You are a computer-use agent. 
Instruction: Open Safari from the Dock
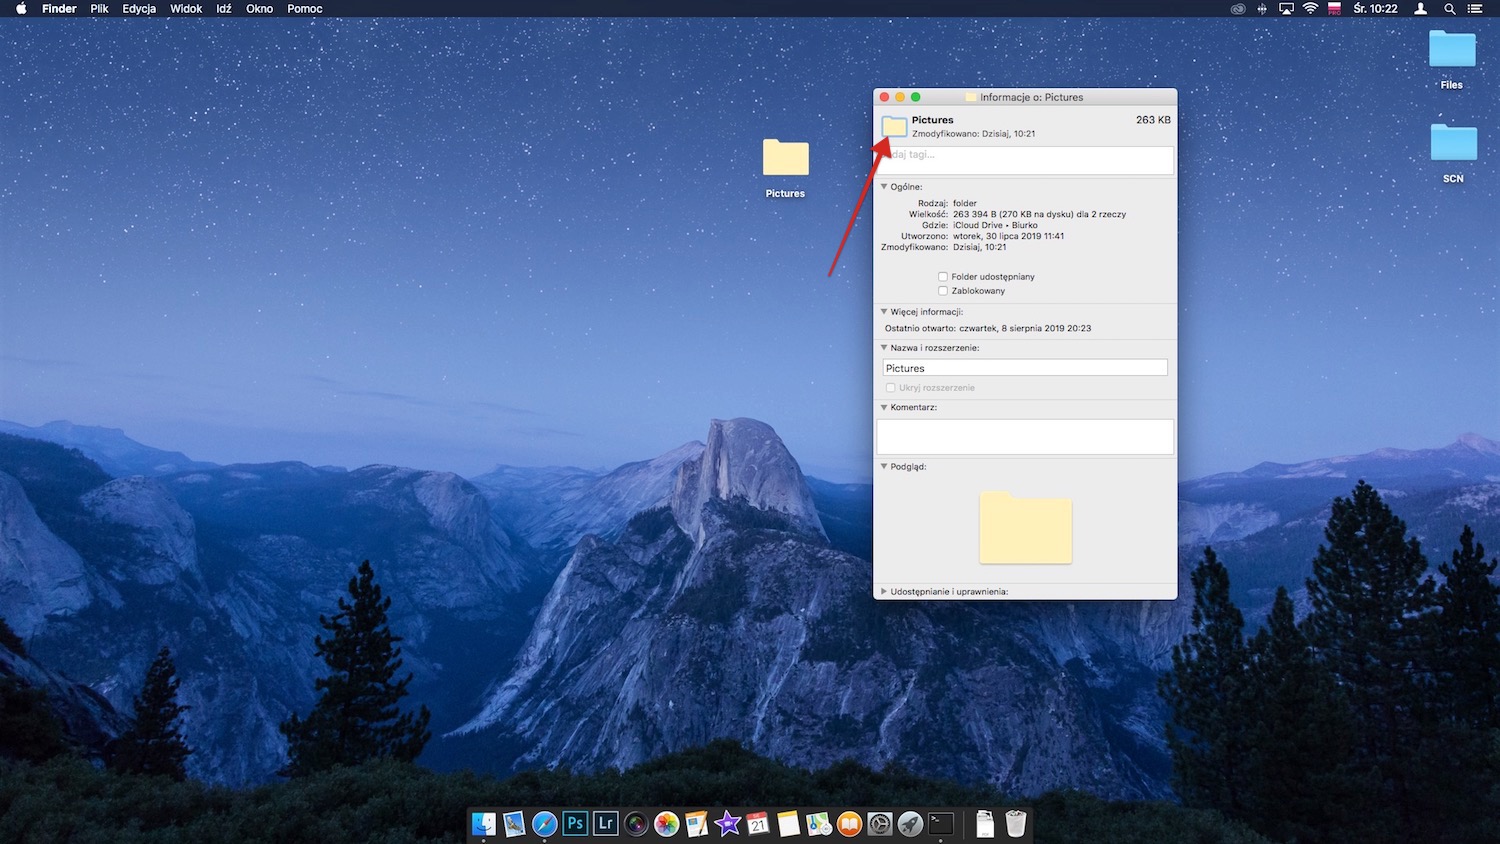[543, 823]
